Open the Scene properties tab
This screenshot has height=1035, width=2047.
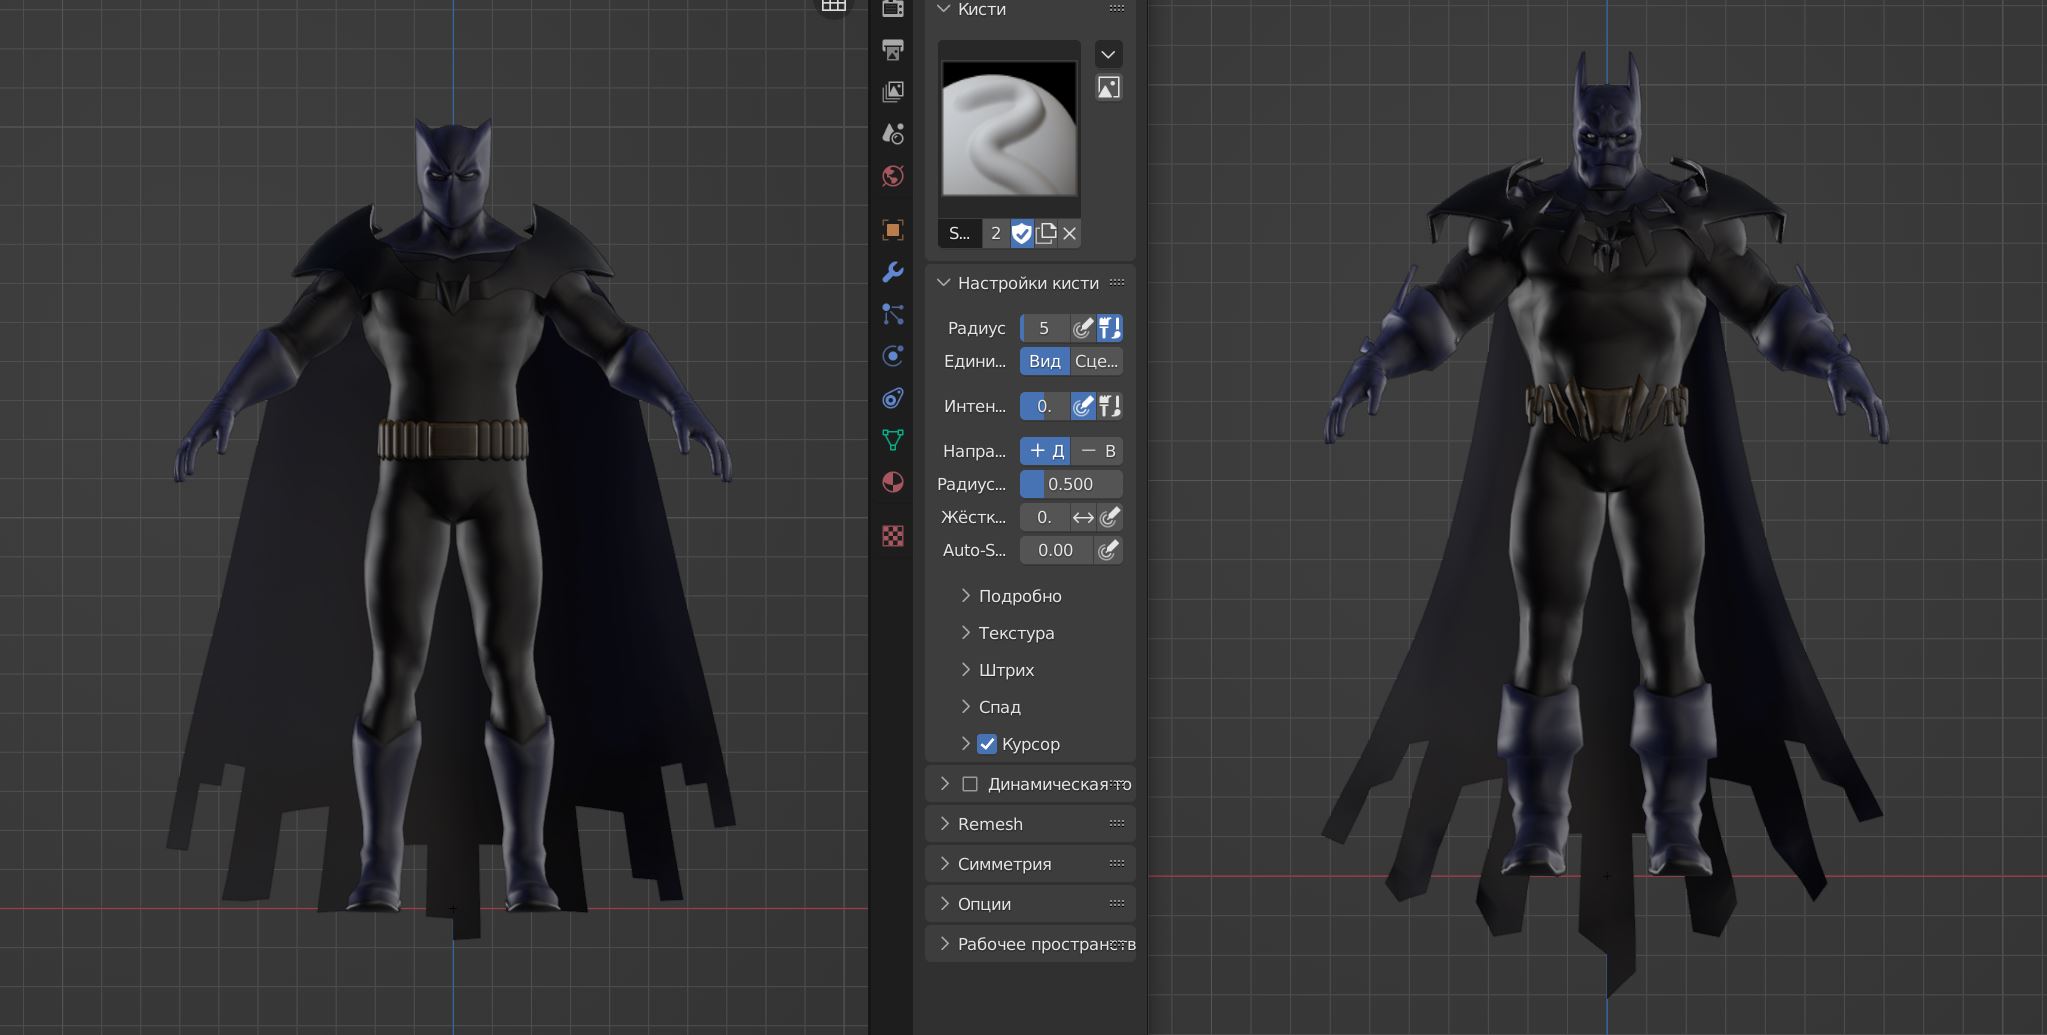[893, 134]
